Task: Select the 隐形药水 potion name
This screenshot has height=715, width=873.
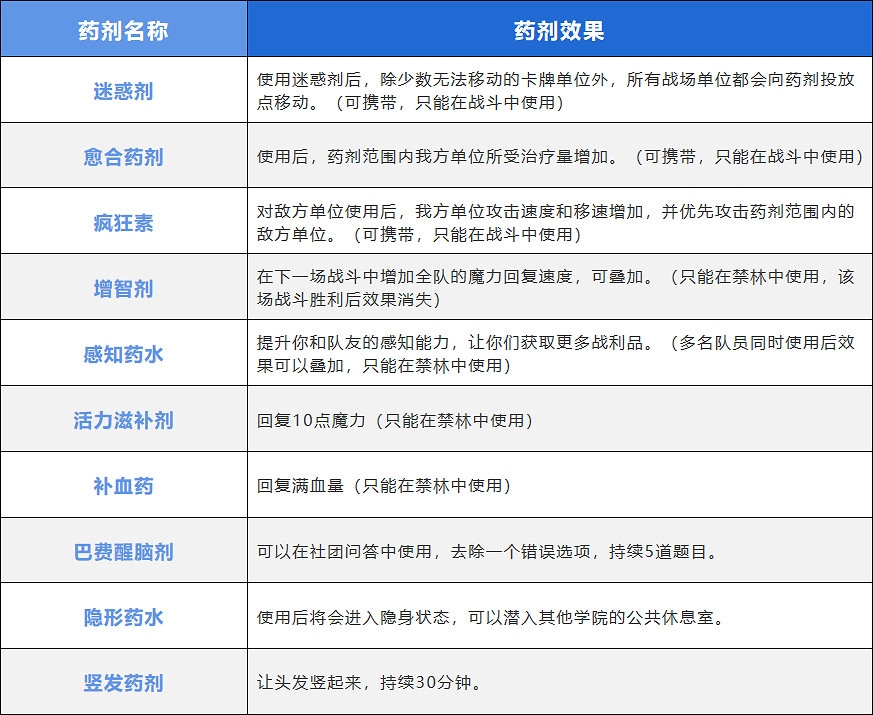Action: [124, 617]
